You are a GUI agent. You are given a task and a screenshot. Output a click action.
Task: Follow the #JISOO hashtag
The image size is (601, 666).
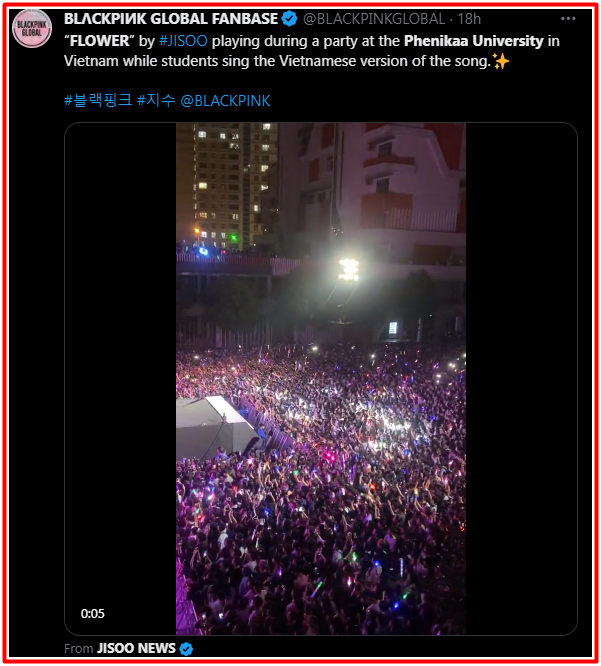(183, 41)
